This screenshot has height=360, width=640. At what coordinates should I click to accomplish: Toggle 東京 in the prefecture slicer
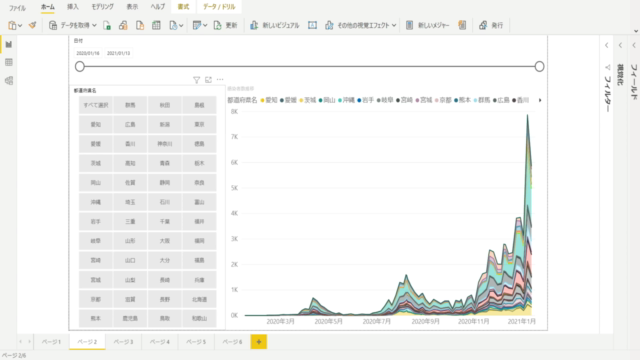(x=199, y=124)
